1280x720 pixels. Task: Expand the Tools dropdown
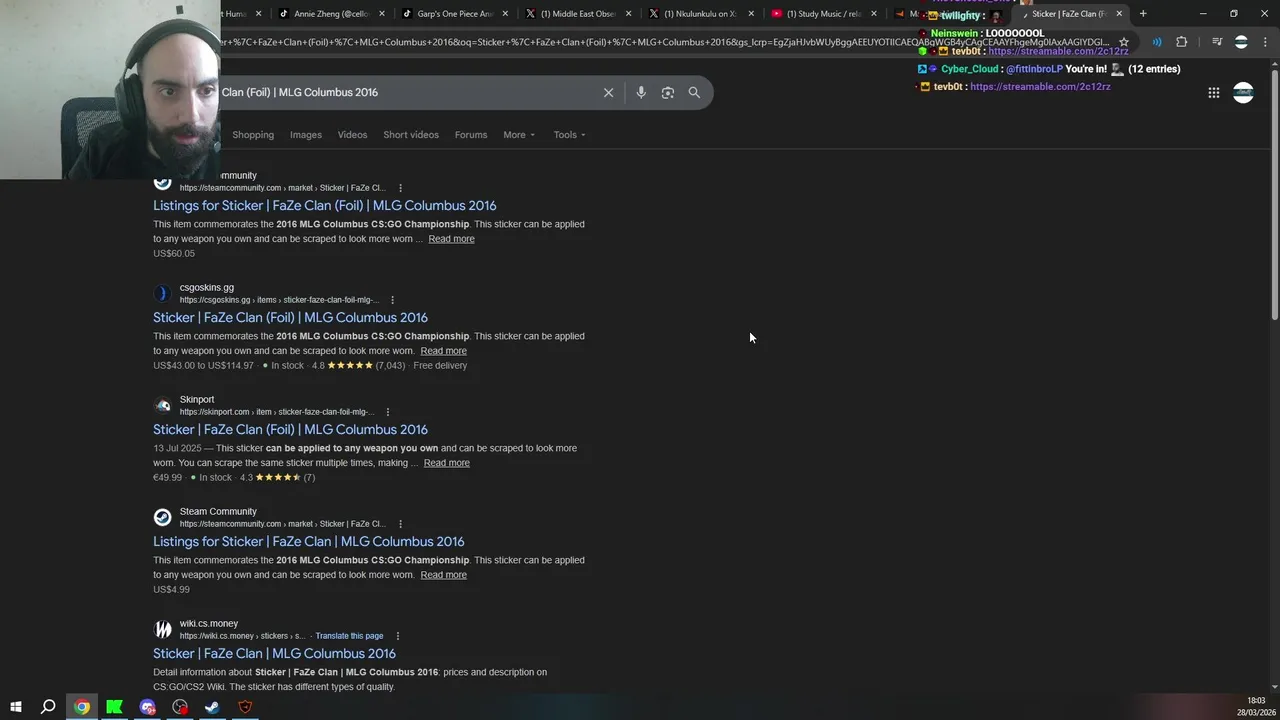[x=570, y=135]
